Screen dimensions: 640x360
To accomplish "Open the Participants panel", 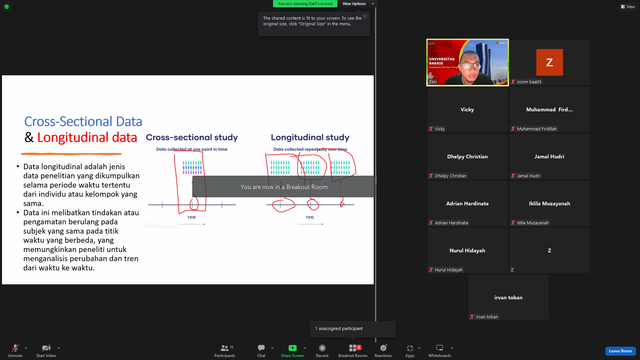I will [224, 350].
